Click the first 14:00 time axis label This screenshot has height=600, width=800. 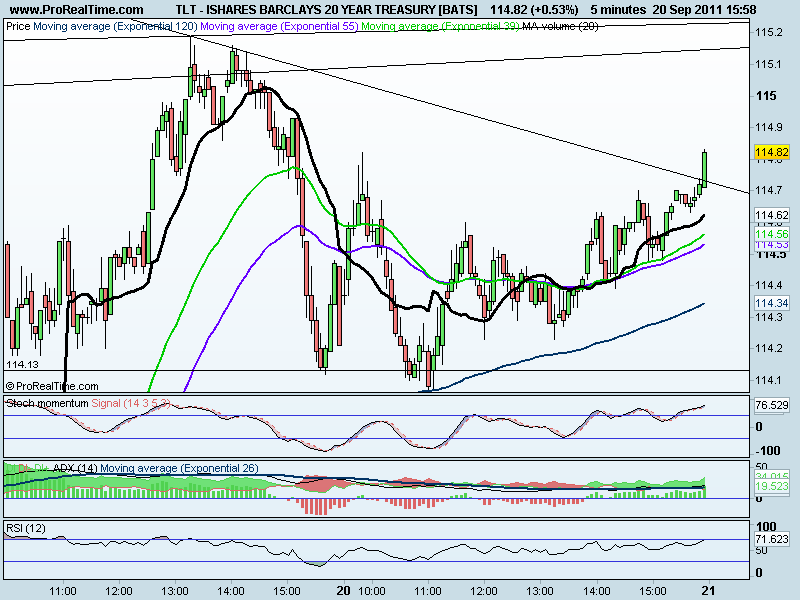(231, 591)
